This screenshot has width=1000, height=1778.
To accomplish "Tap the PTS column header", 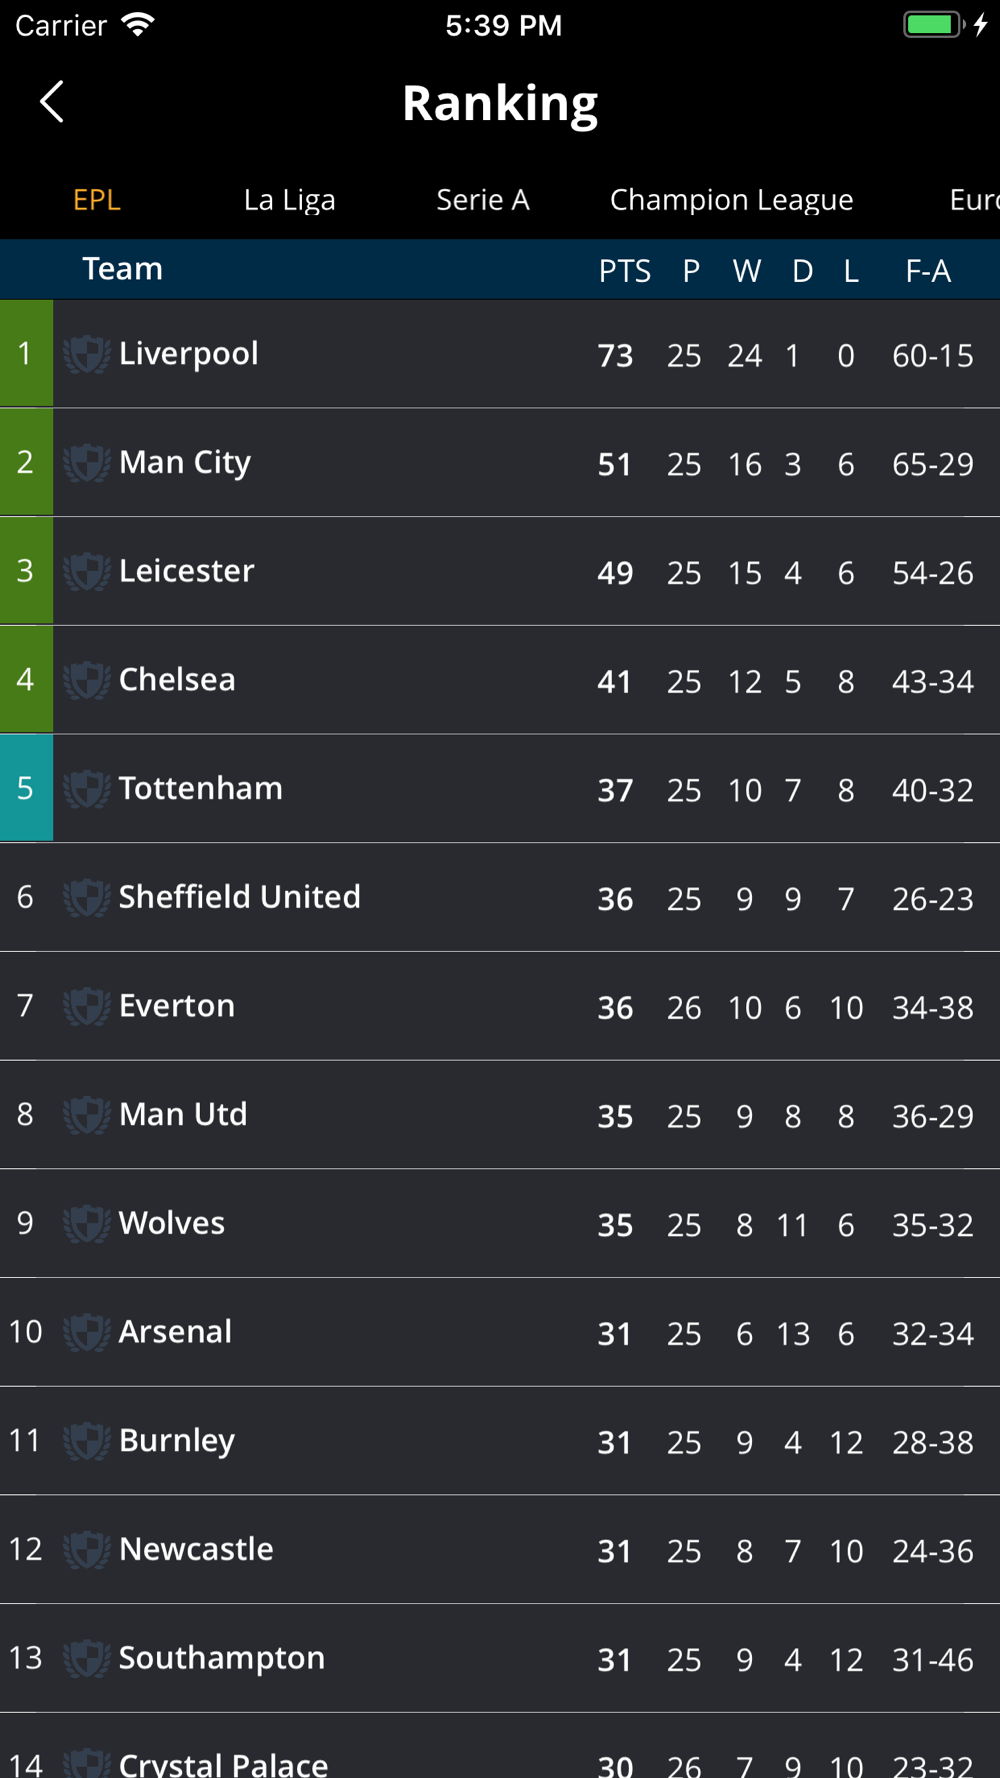I will 625,271.
